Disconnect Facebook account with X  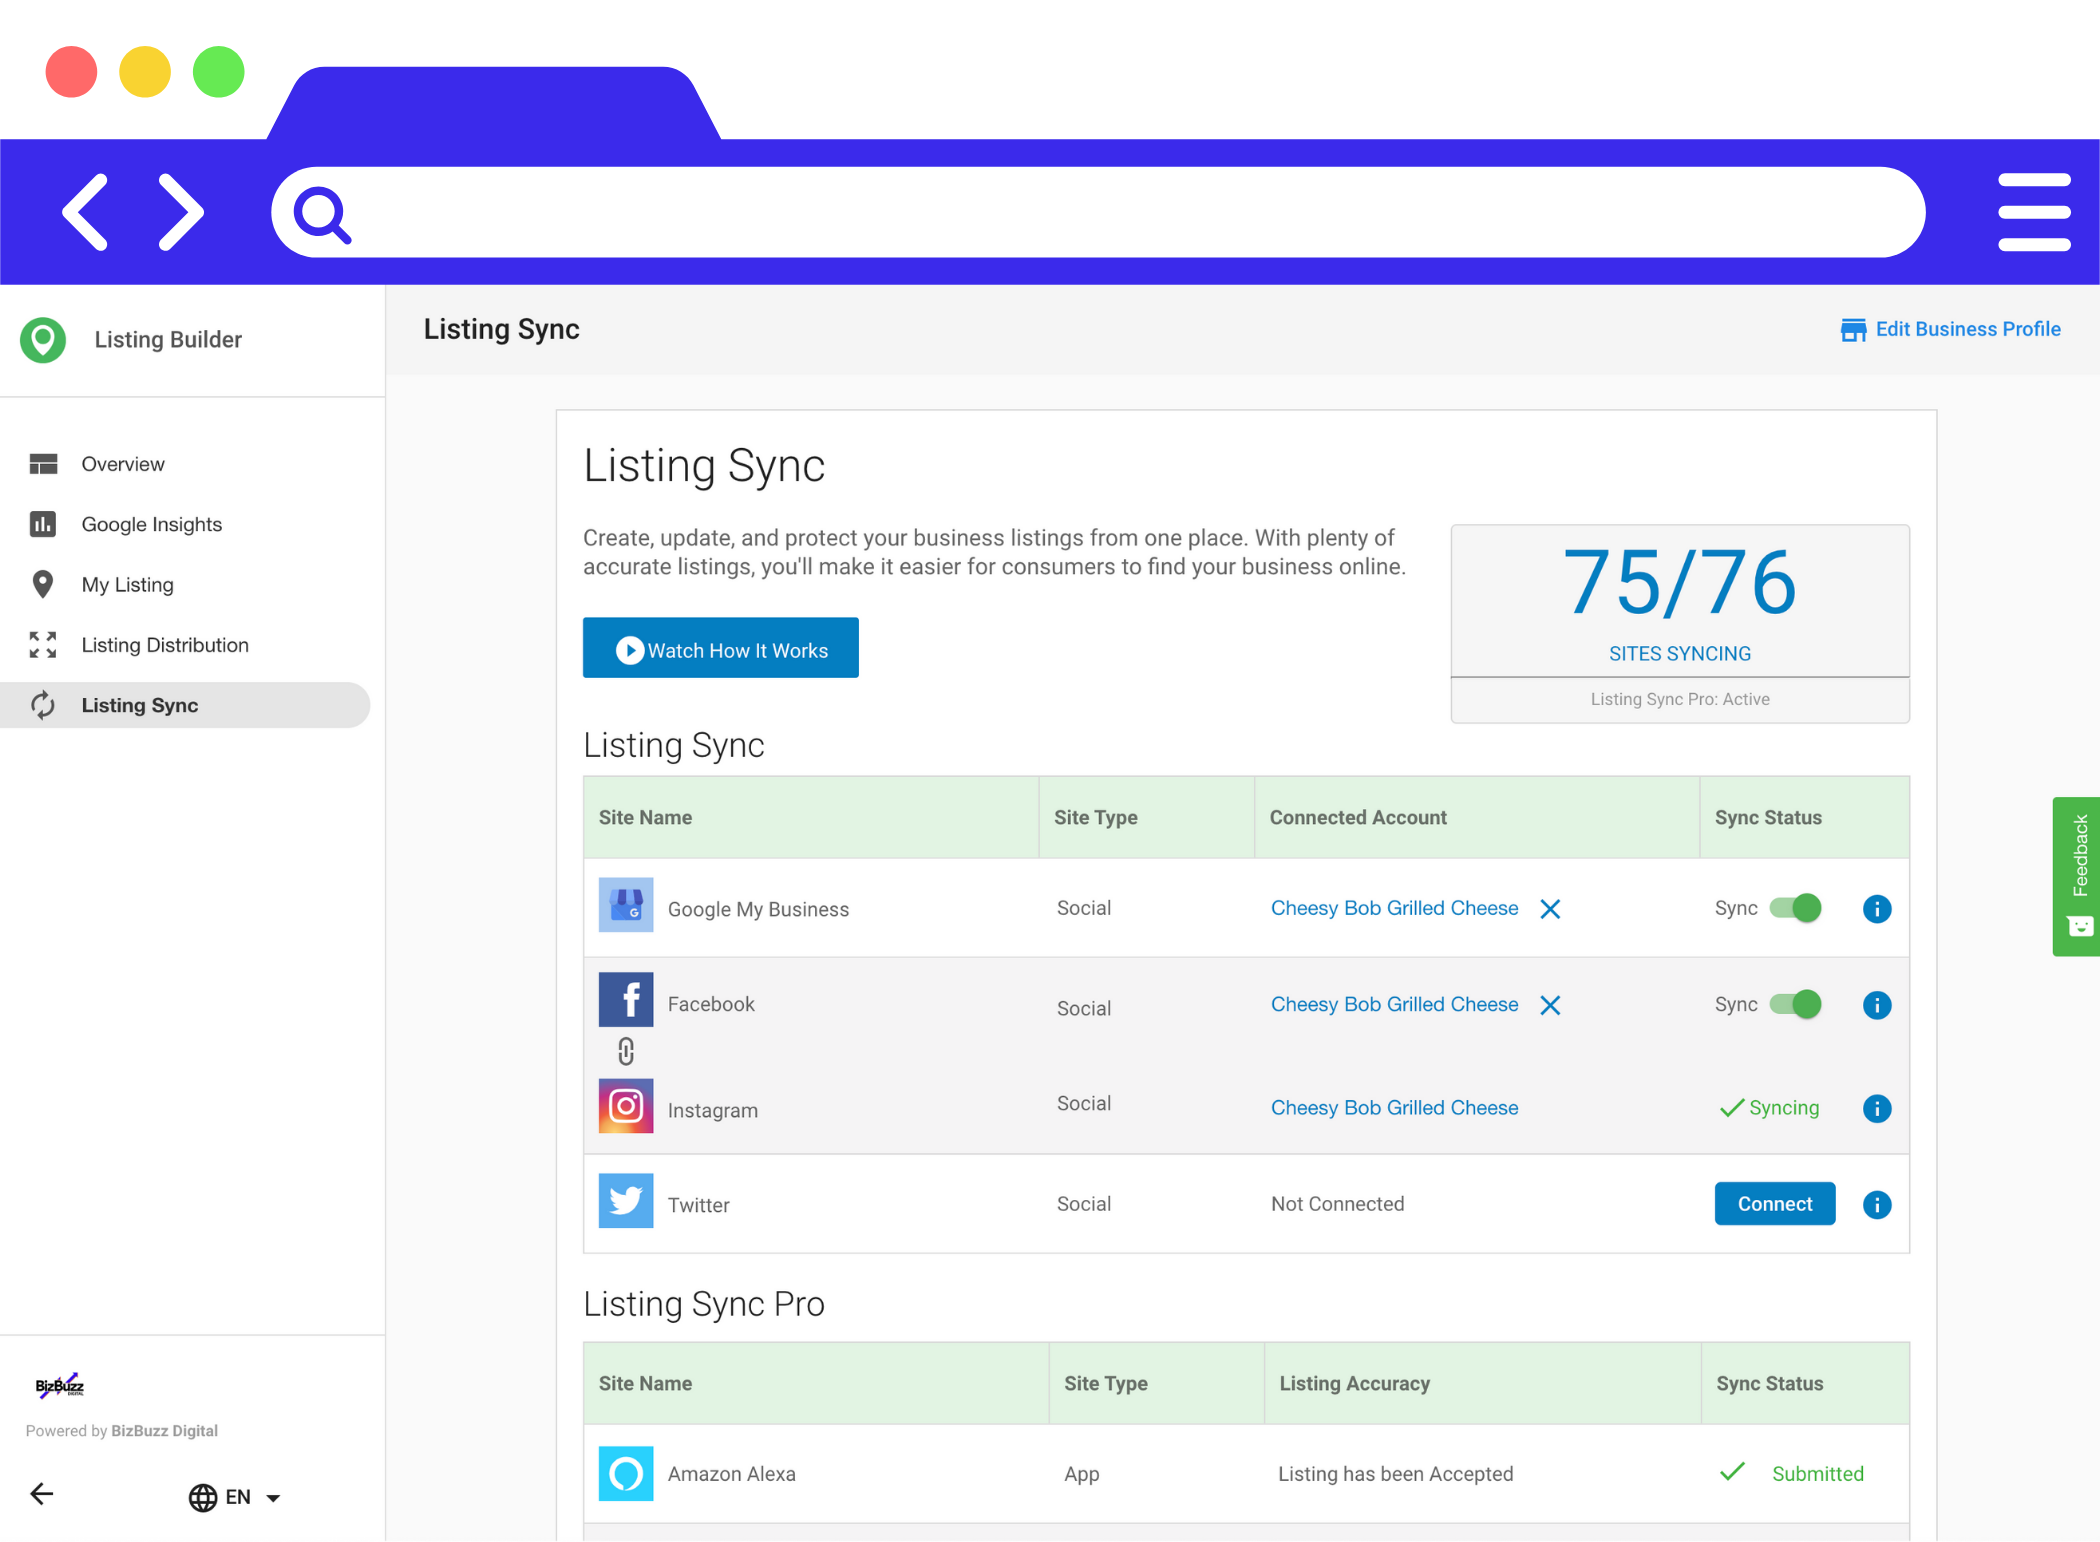click(1550, 1005)
